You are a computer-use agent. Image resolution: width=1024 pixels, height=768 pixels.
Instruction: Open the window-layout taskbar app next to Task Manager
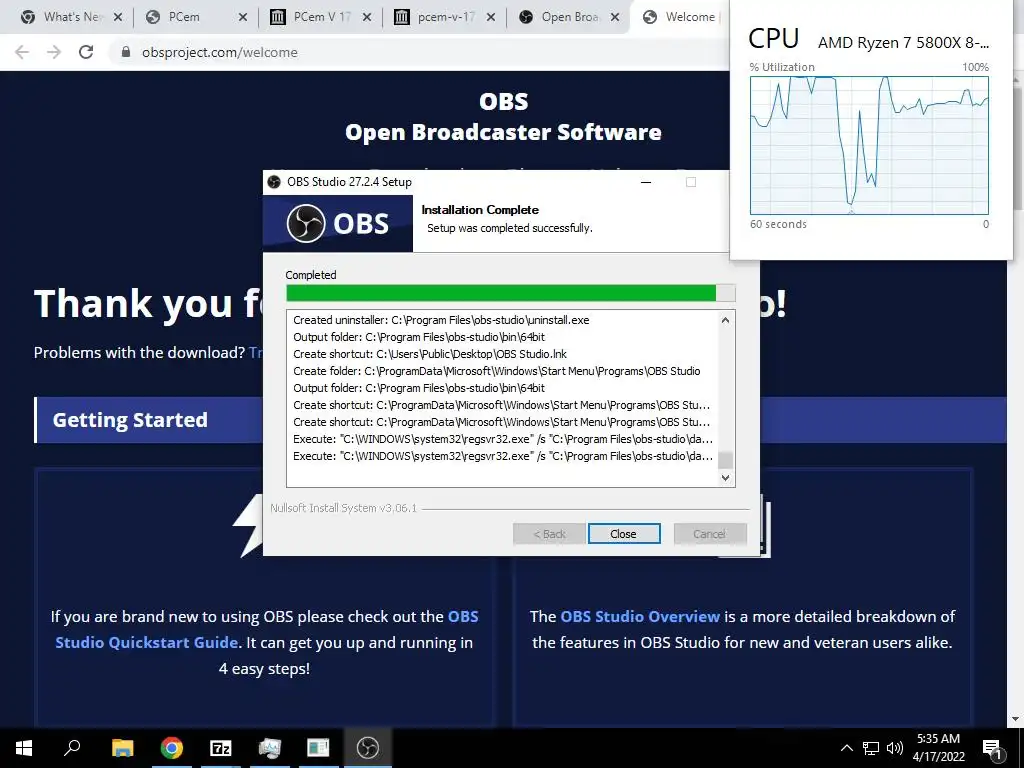[319, 748]
